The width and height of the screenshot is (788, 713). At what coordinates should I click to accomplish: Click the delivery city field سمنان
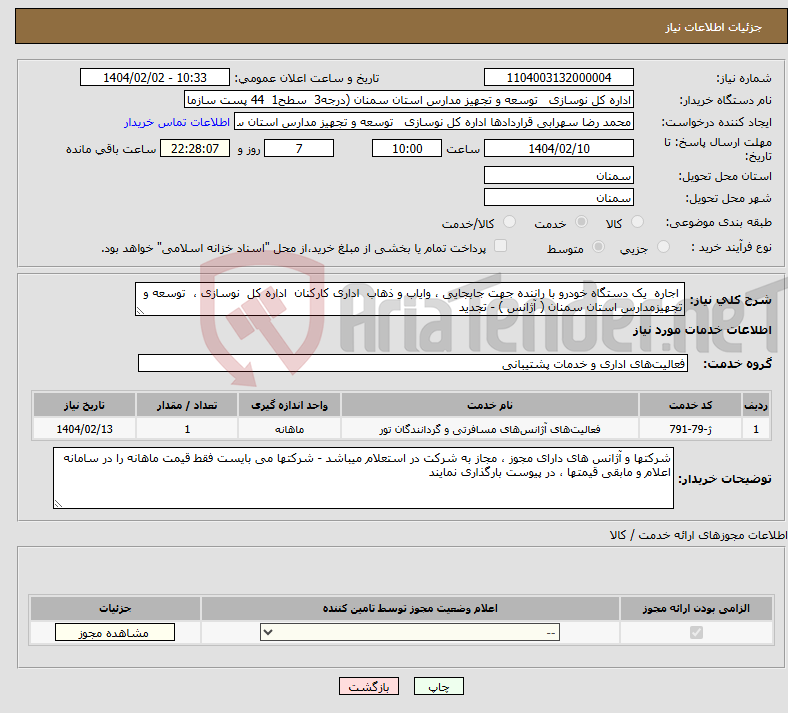click(558, 197)
